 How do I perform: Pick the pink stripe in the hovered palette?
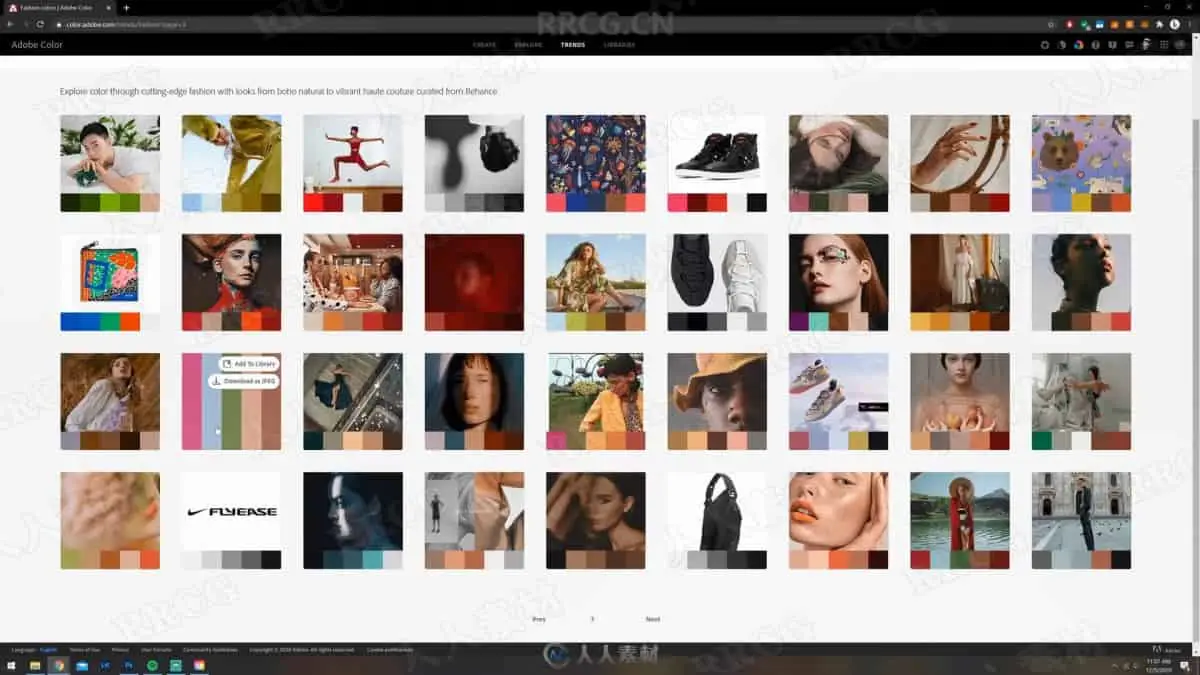pyautogui.click(x=191, y=401)
